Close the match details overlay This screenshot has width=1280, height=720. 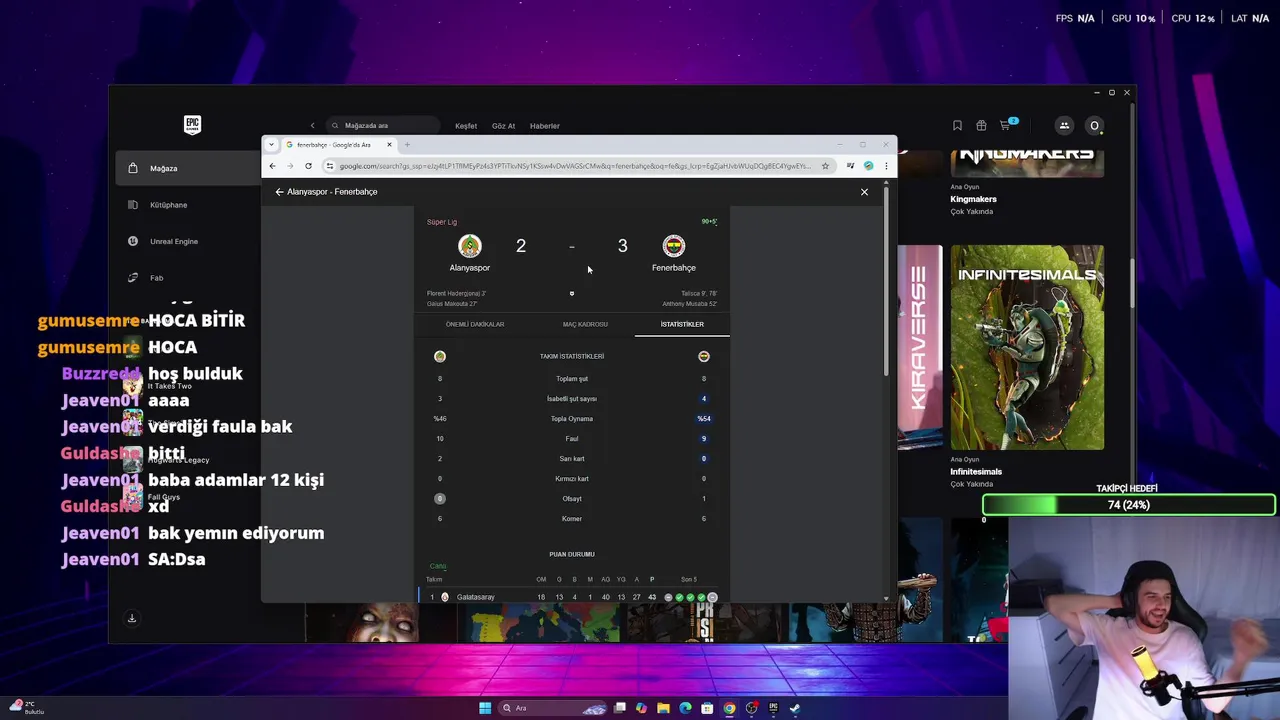click(x=865, y=192)
